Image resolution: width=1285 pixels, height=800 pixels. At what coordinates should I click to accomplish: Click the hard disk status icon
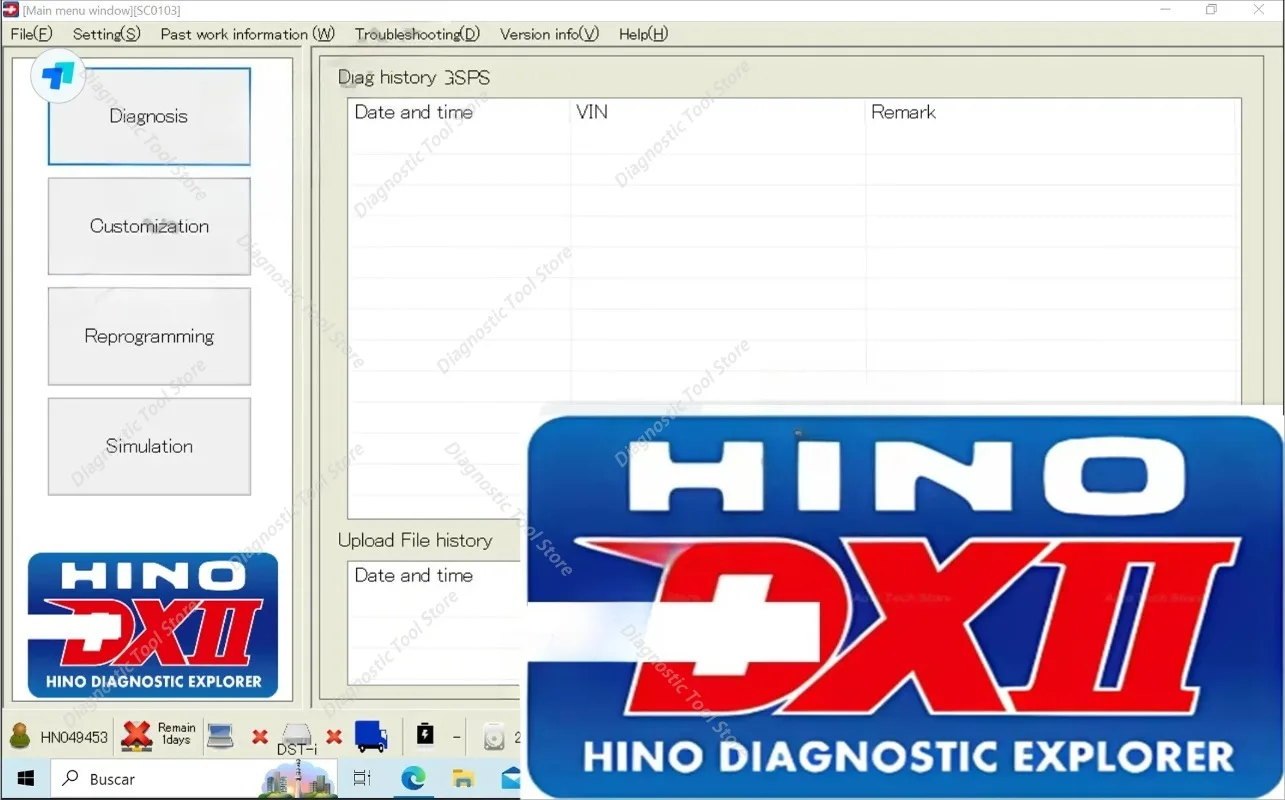click(x=495, y=738)
